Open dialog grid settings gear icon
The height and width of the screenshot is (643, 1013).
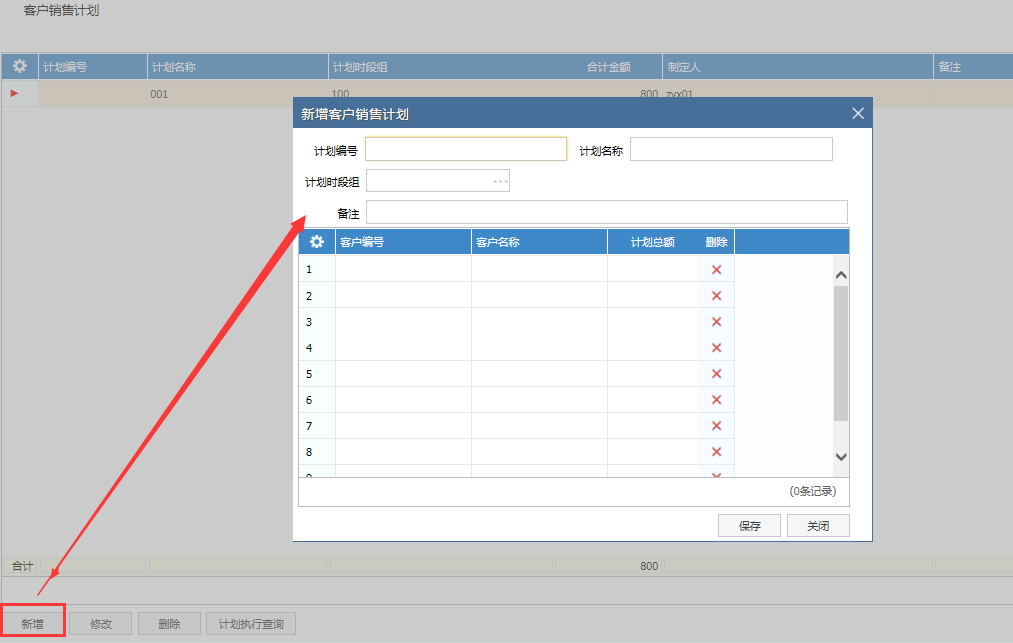pyautogui.click(x=317, y=242)
